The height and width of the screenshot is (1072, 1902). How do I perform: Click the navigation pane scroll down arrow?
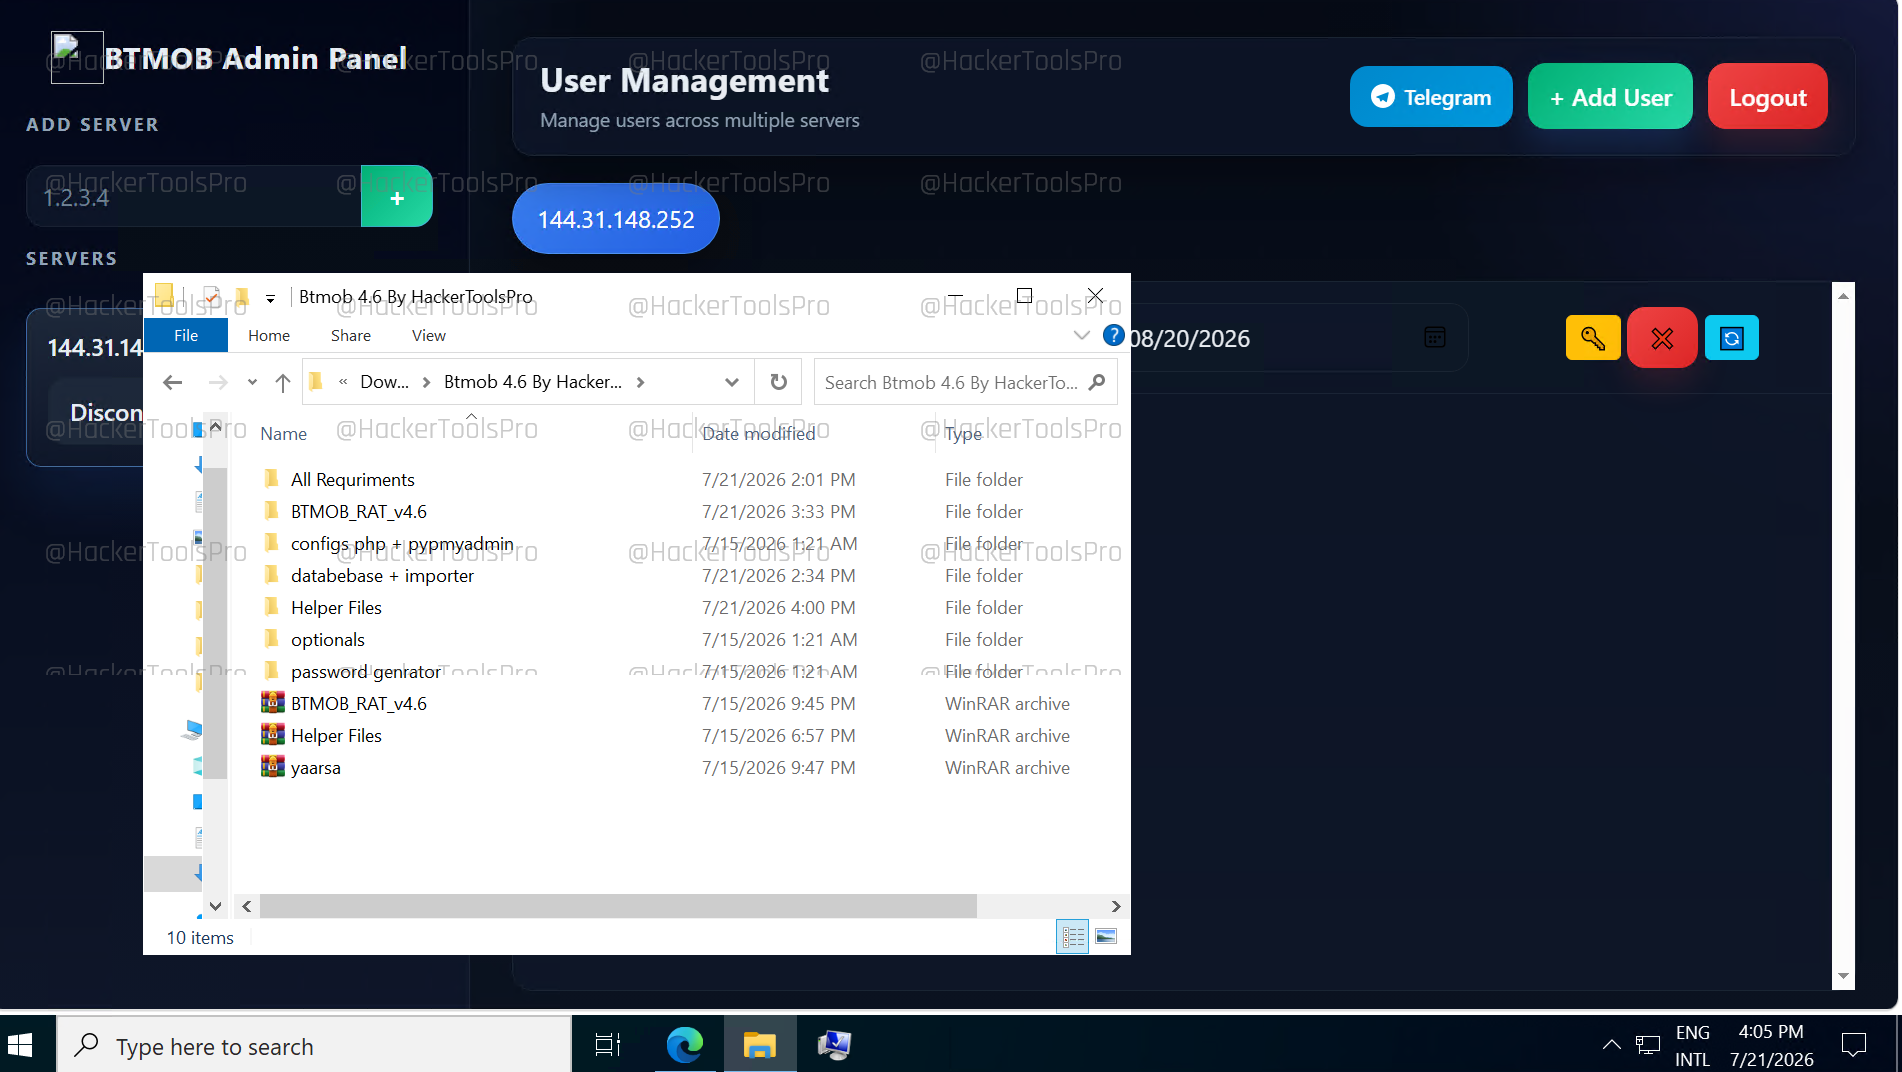[x=215, y=906]
